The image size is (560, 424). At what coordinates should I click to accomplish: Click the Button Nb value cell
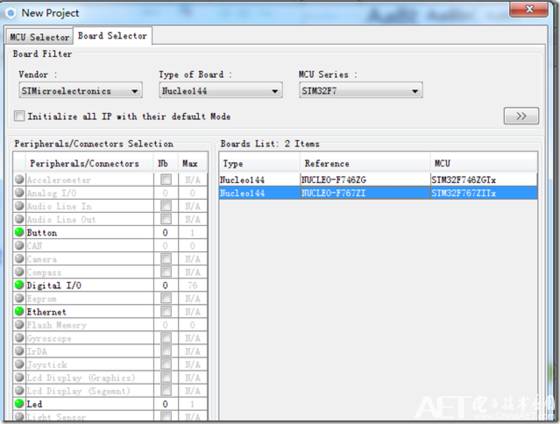[166, 233]
